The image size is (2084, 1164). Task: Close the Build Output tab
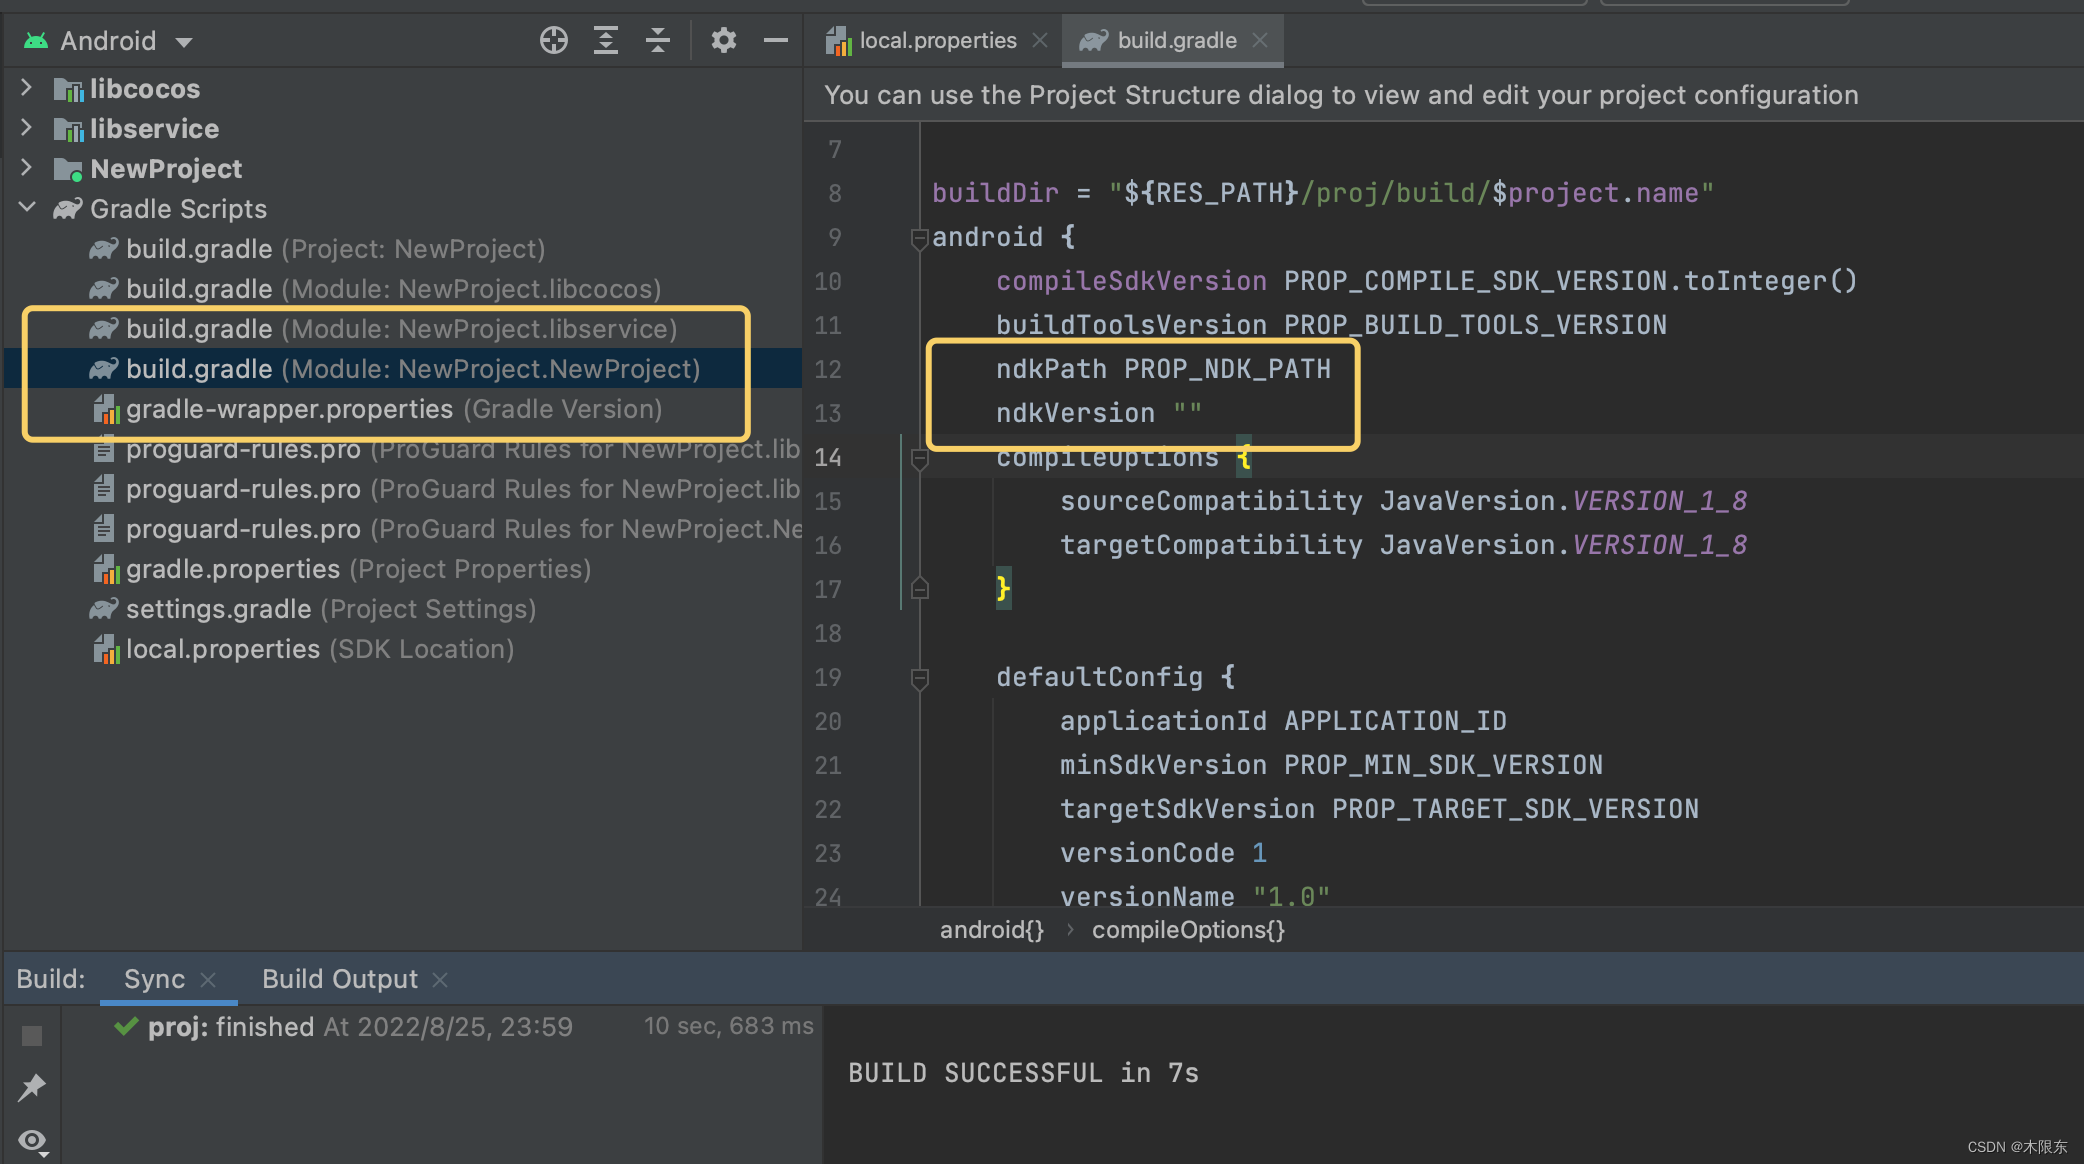[440, 980]
